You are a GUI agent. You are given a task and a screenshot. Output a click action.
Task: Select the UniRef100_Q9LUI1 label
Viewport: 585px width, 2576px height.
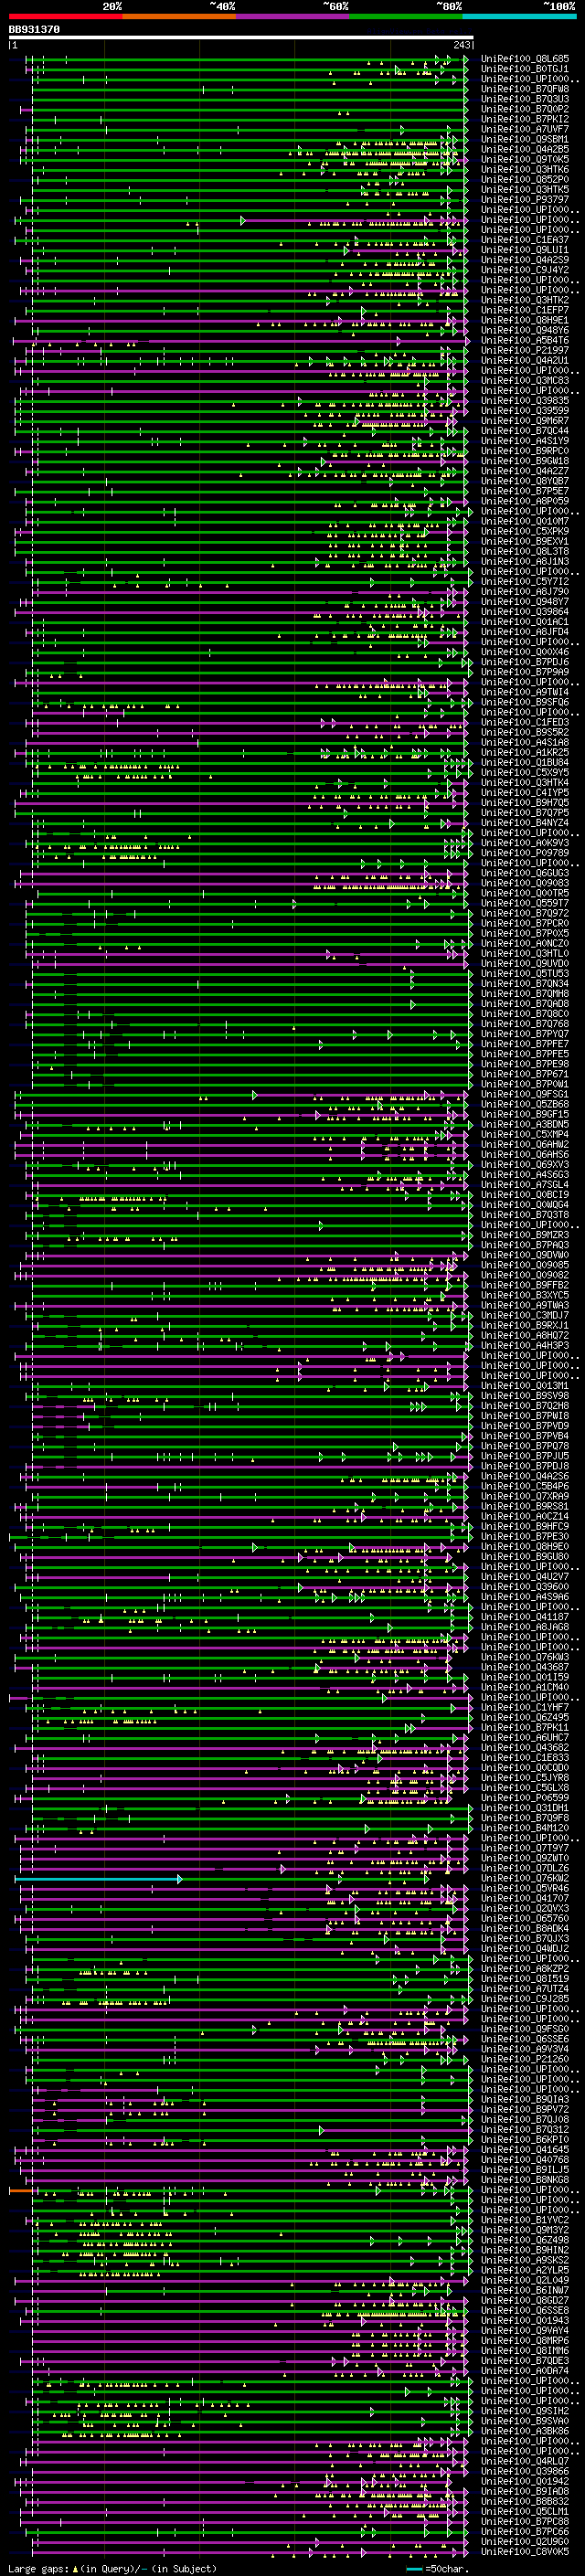coord(525,250)
